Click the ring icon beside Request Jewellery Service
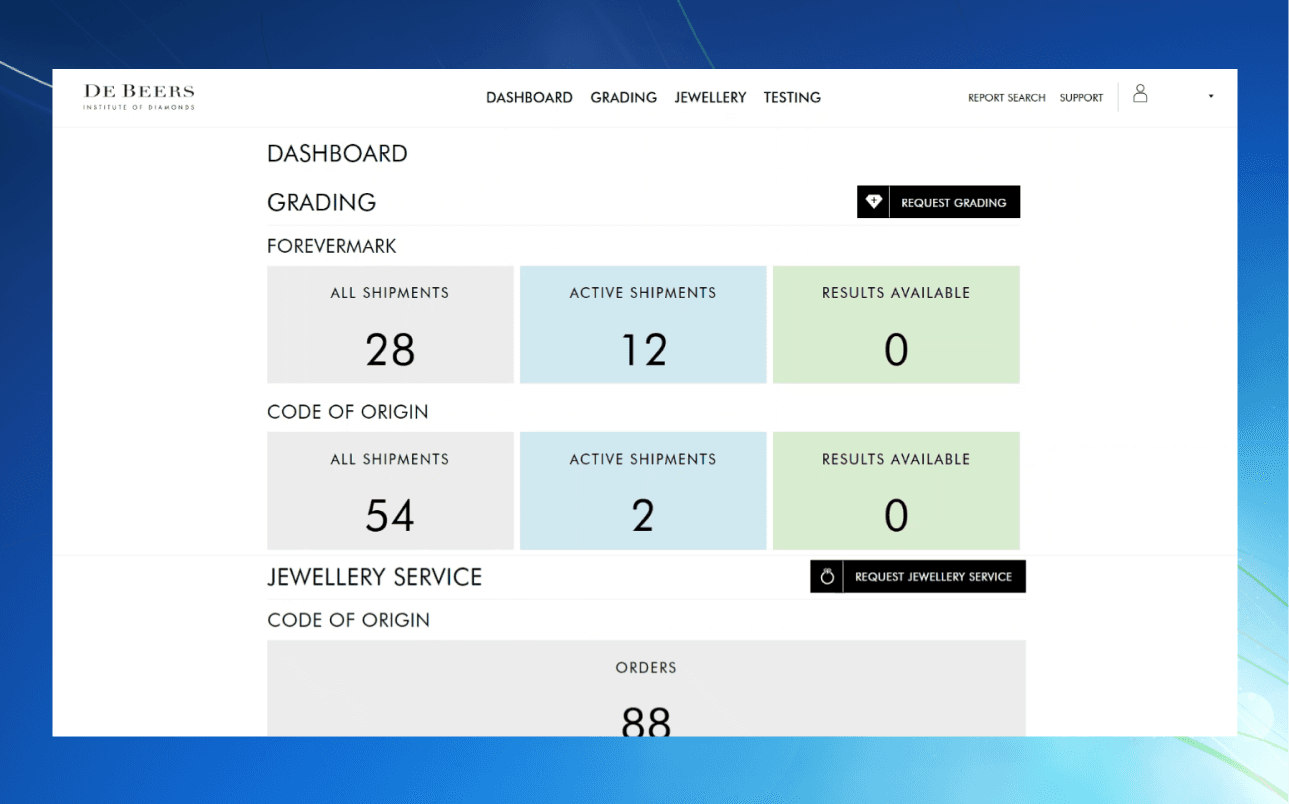Viewport: 1289px width, 804px height. (827, 577)
